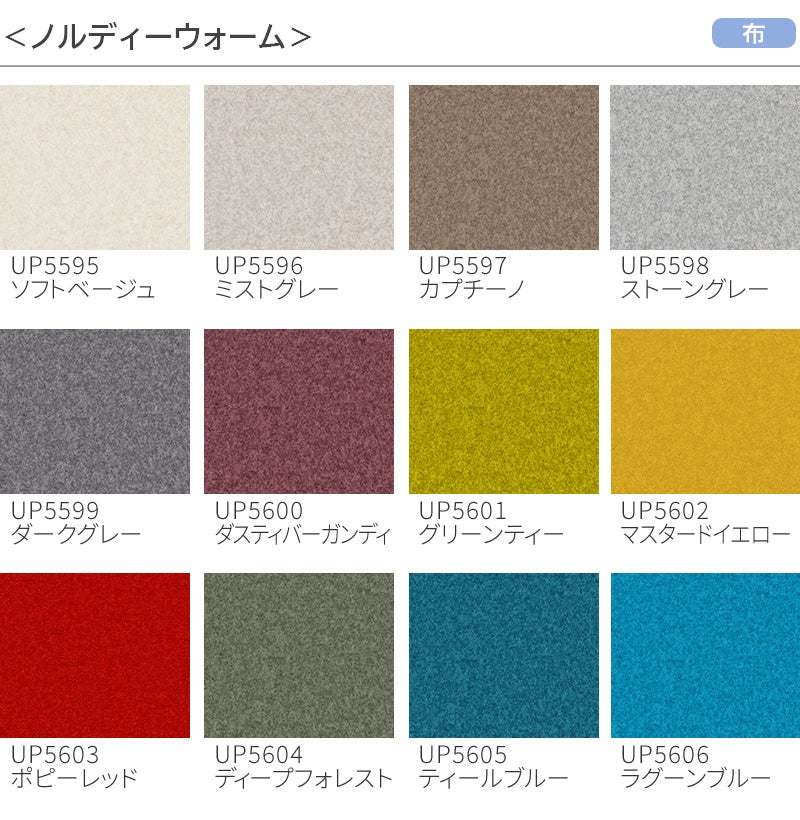This screenshot has width=800, height=820.
Task: Pick the UP5597 Cappuccino brown swatch
Action: pos(504,167)
